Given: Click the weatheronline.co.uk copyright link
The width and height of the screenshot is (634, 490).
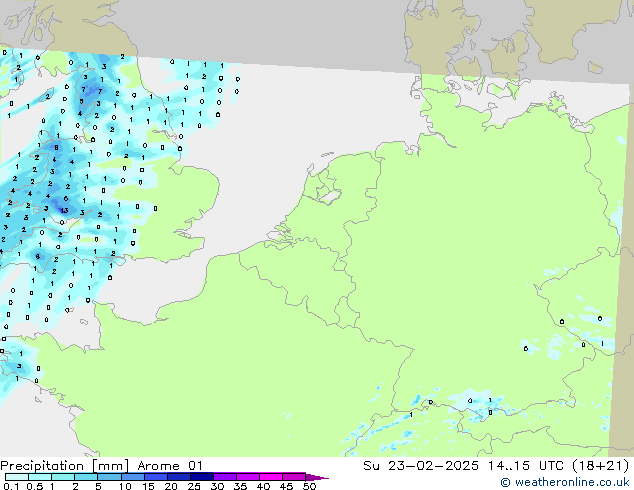Looking at the screenshot, I should pos(564,482).
